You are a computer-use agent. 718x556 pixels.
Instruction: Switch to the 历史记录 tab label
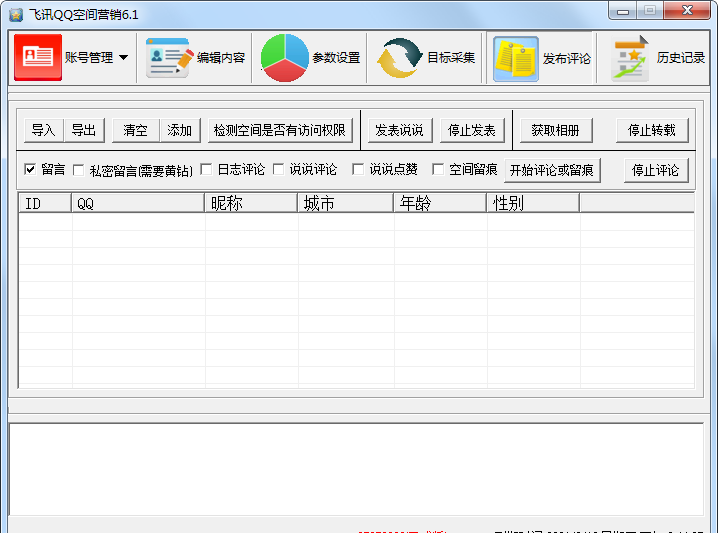(x=680, y=58)
